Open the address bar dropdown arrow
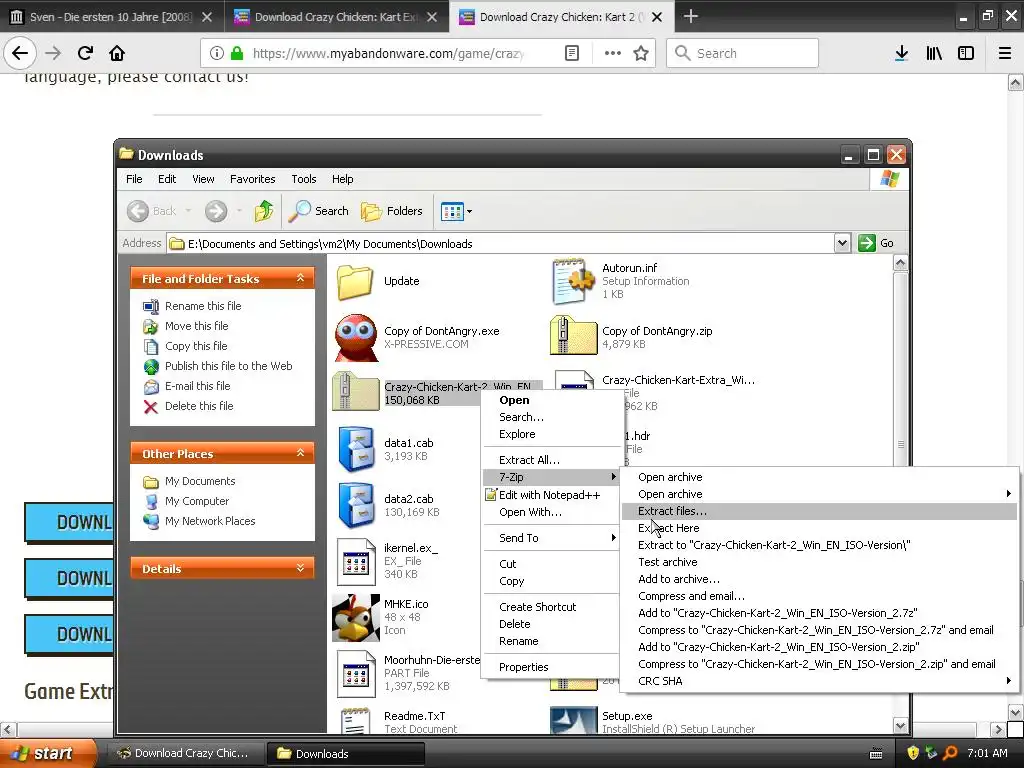The height and width of the screenshot is (768, 1024). [842, 244]
